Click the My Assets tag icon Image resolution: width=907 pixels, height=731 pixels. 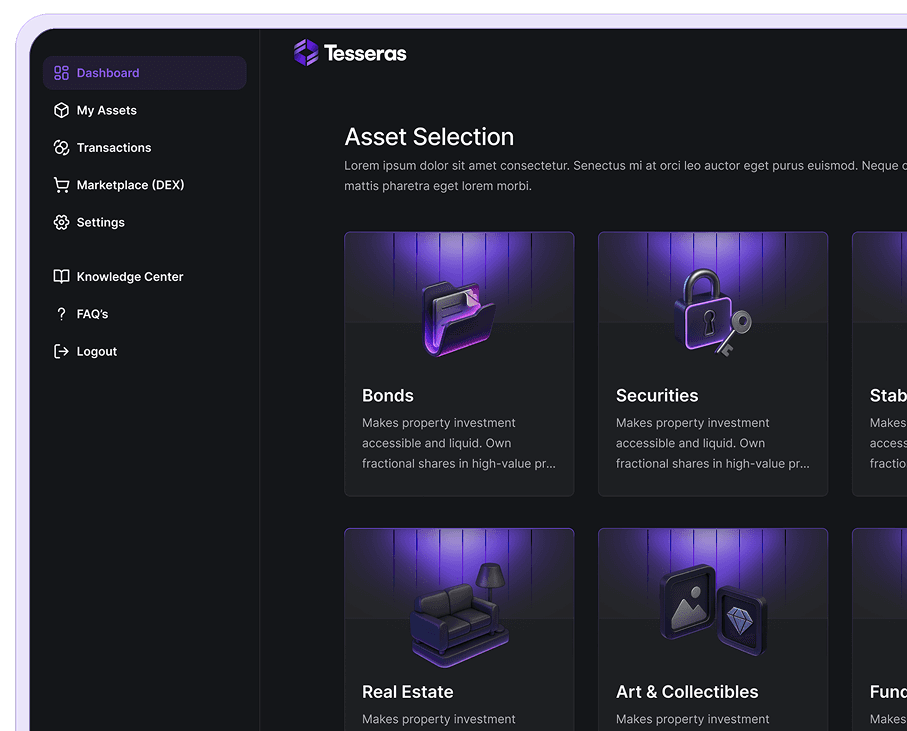(60, 110)
